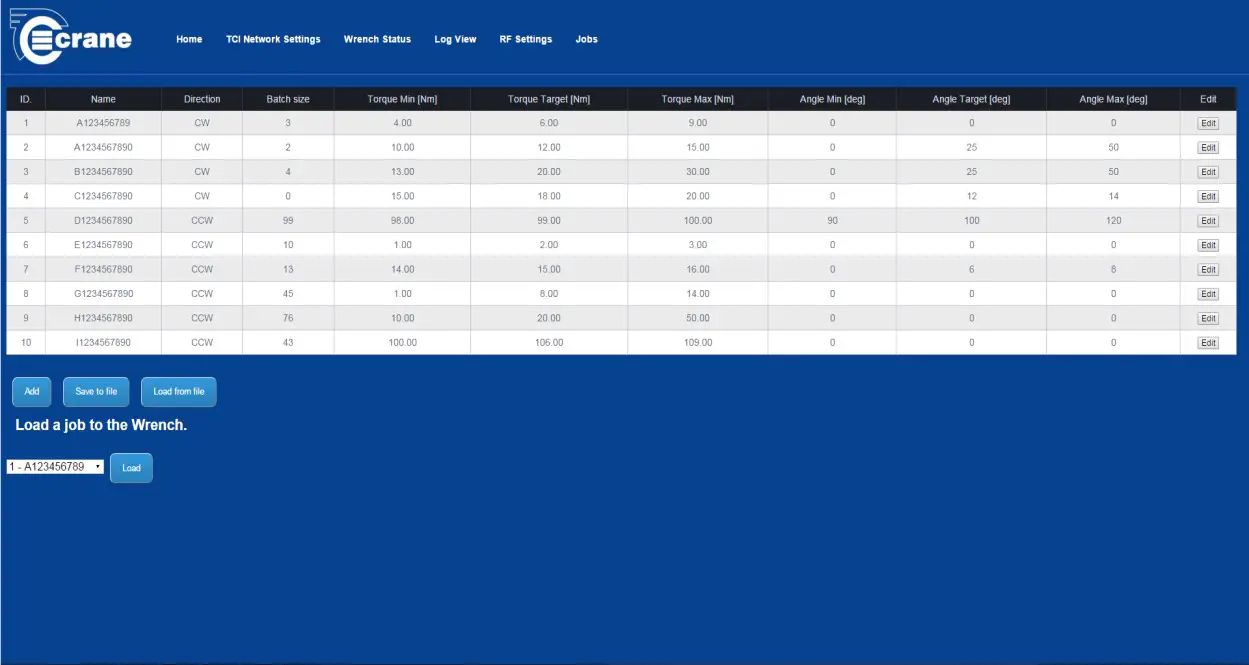Go to Wrench Status page
1249x665 pixels.
pyautogui.click(x=377, y=39)
